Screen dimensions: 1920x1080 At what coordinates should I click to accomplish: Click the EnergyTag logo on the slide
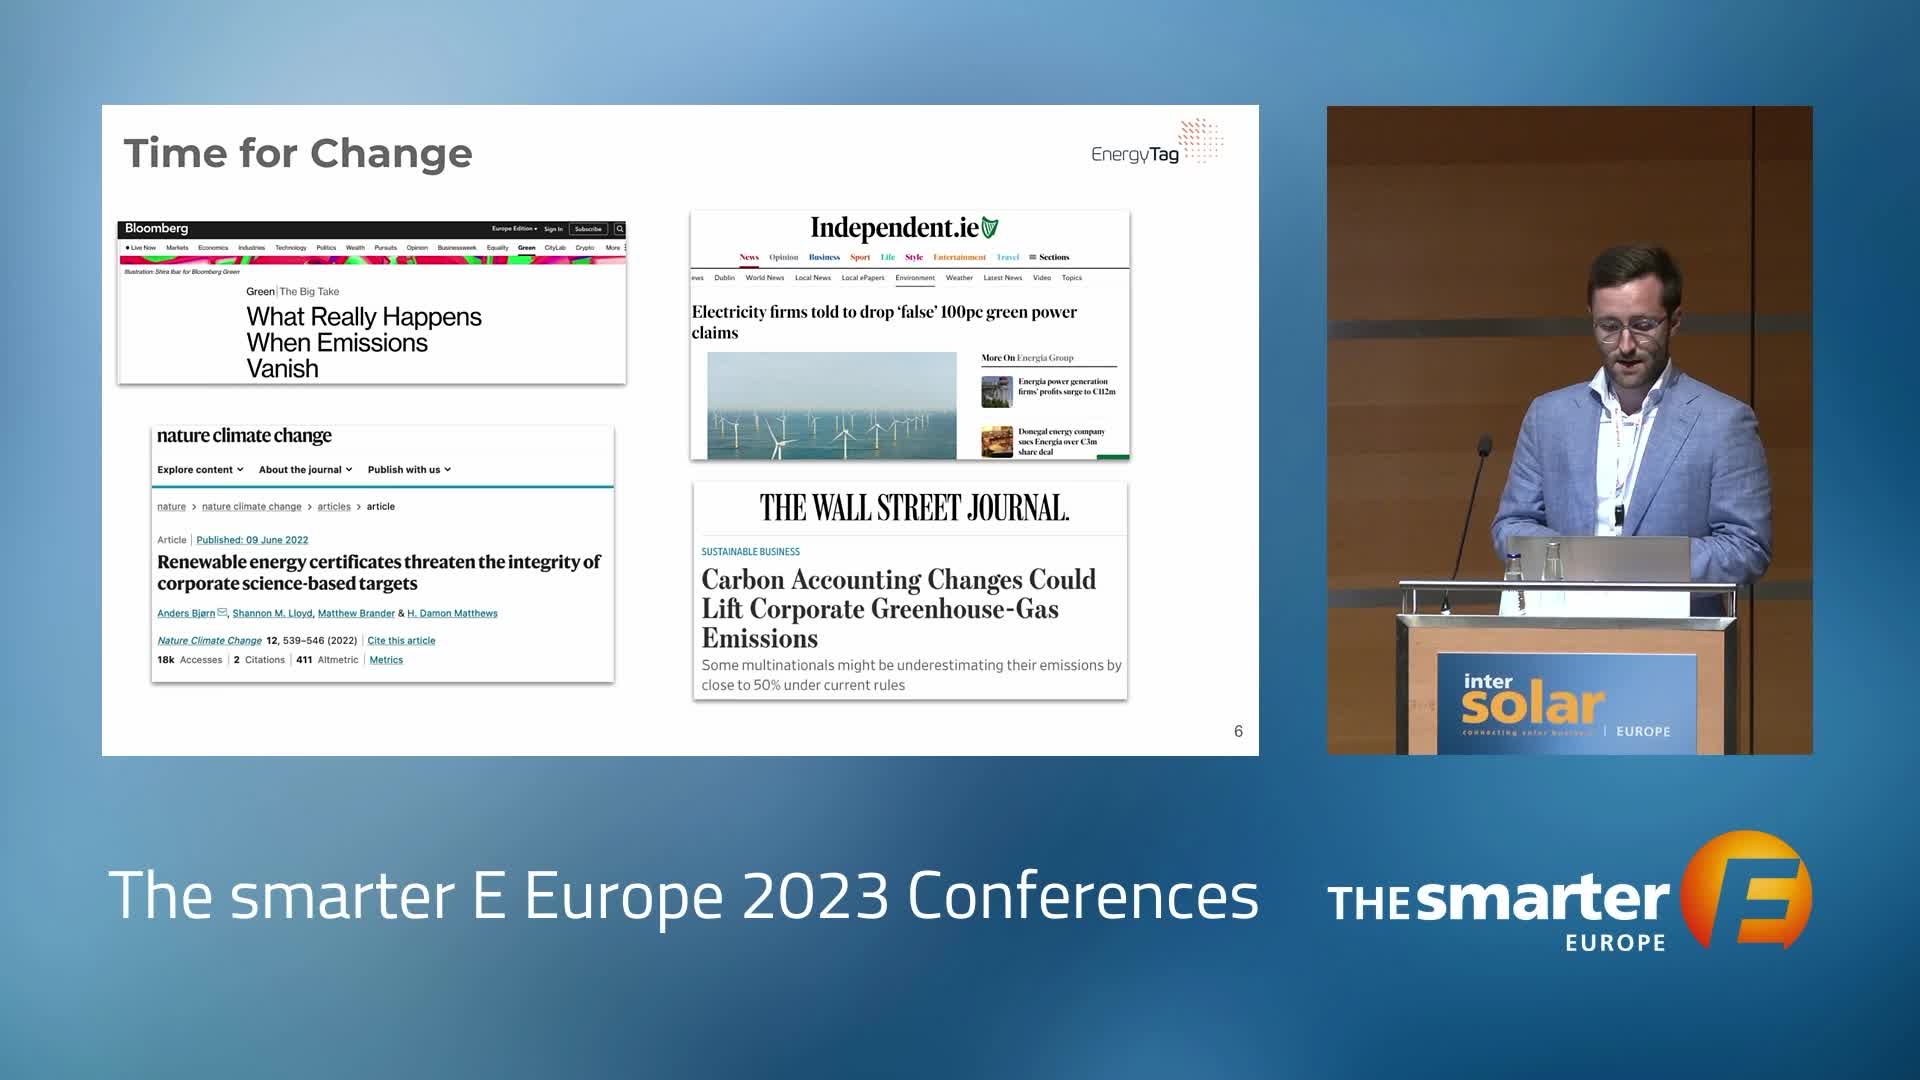coord(1157,143)
